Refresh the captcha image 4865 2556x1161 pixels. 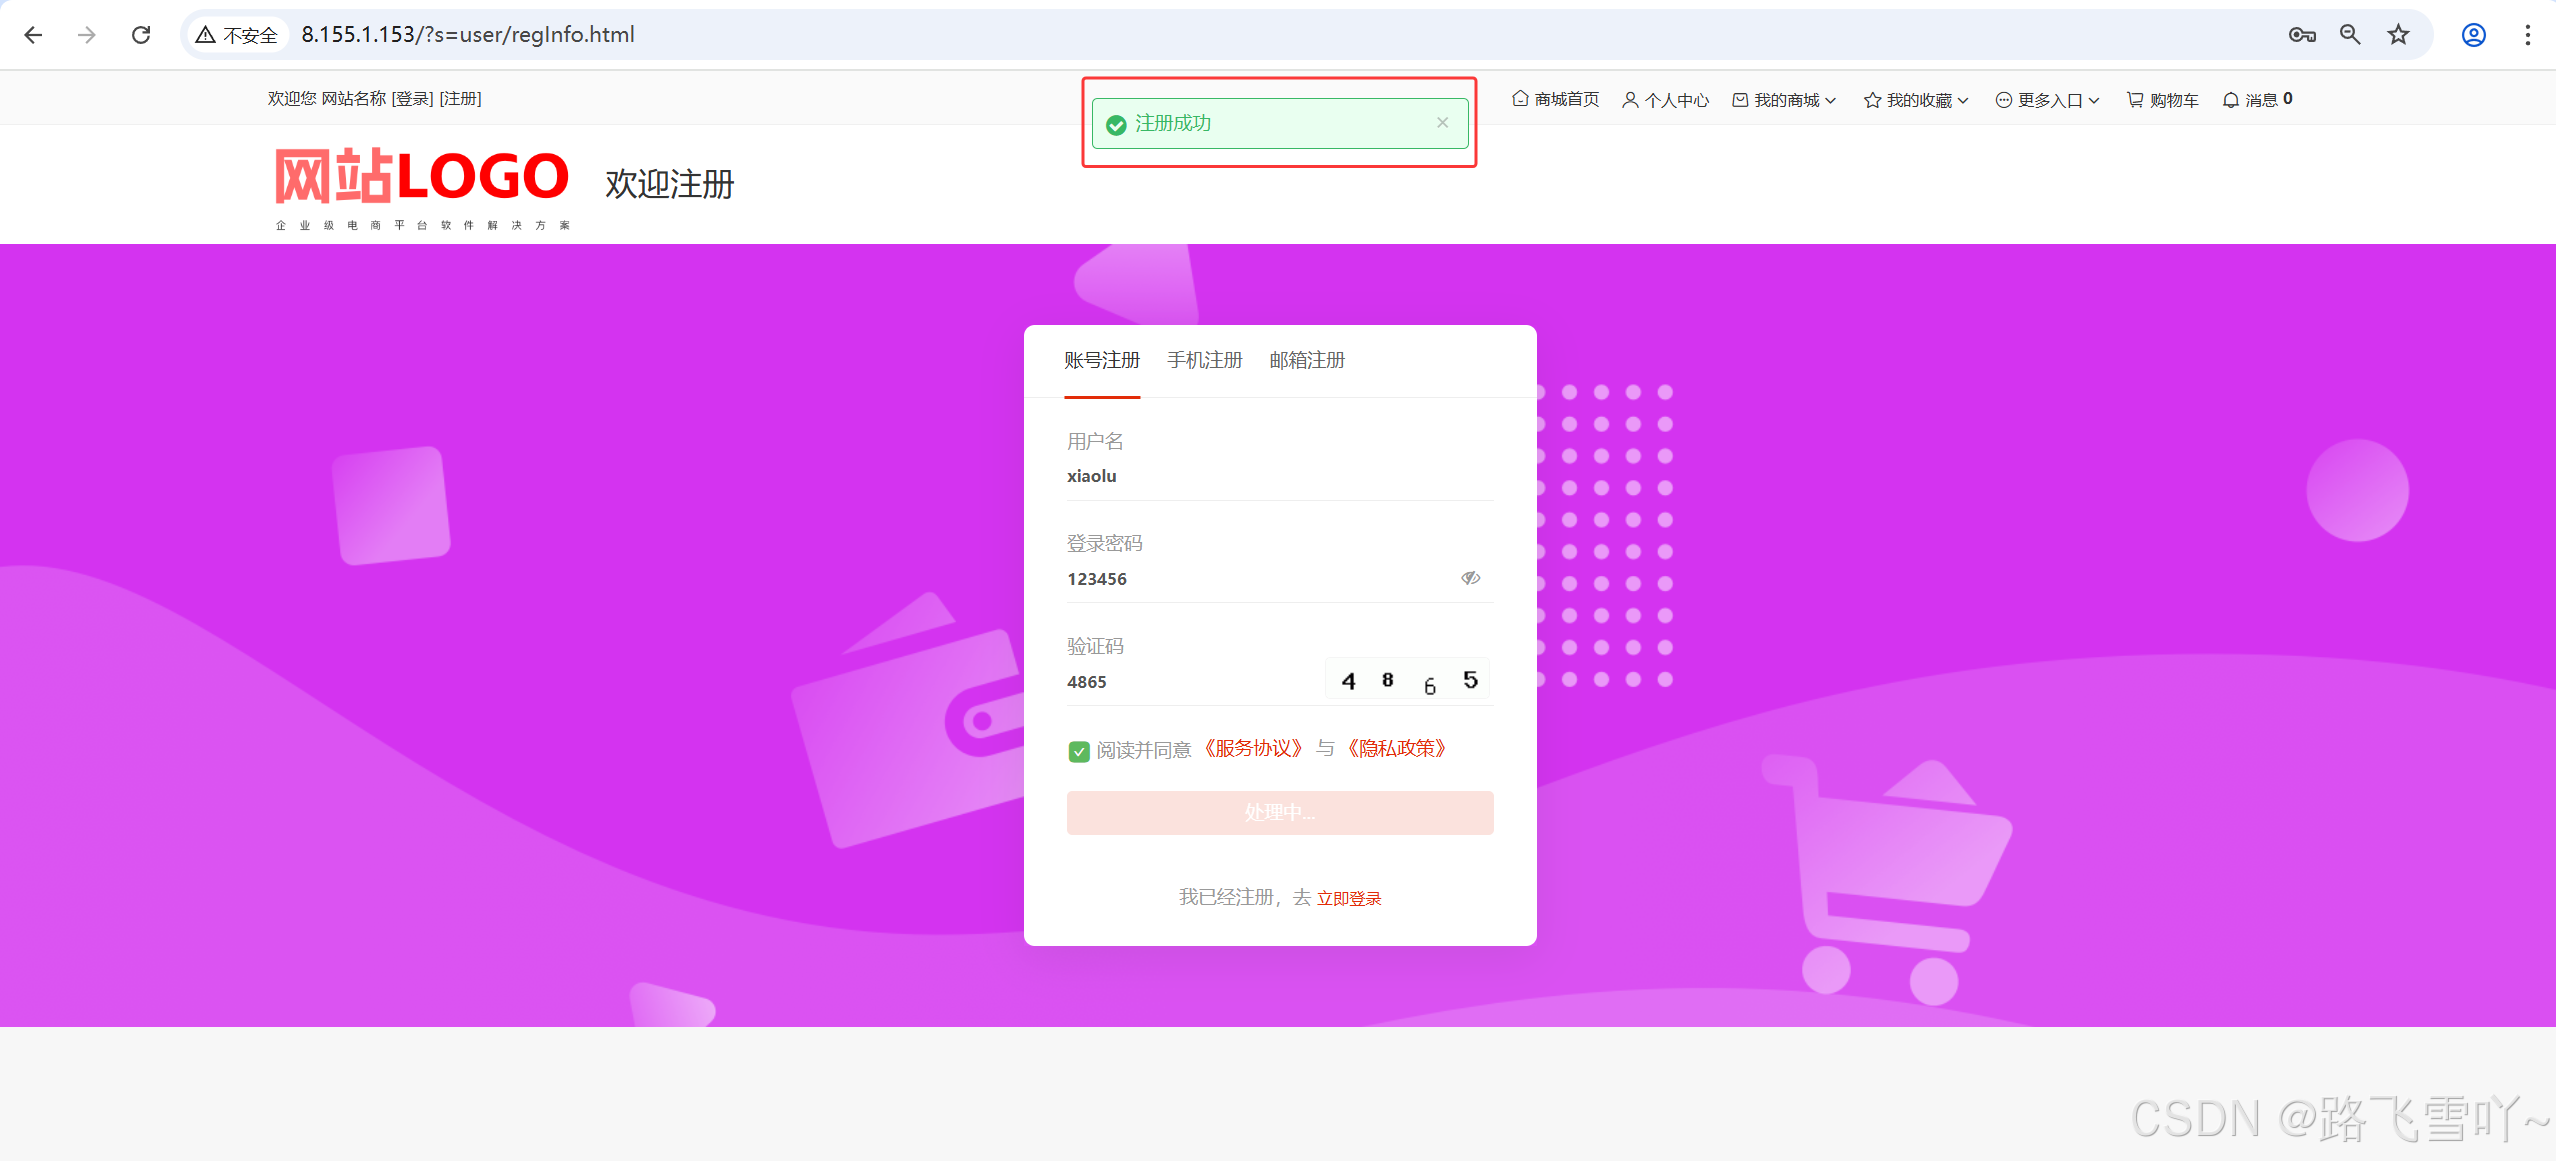click(x=1407, y=680)
